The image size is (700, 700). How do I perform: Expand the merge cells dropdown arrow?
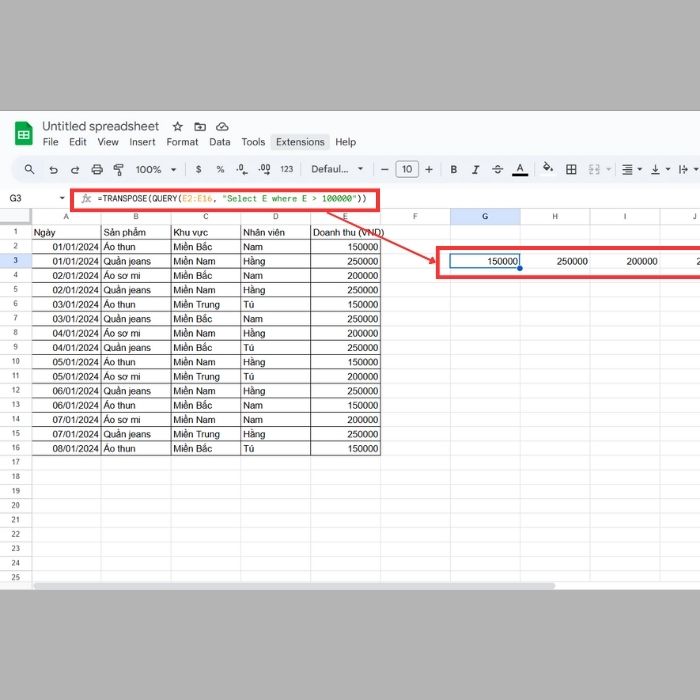608,170
